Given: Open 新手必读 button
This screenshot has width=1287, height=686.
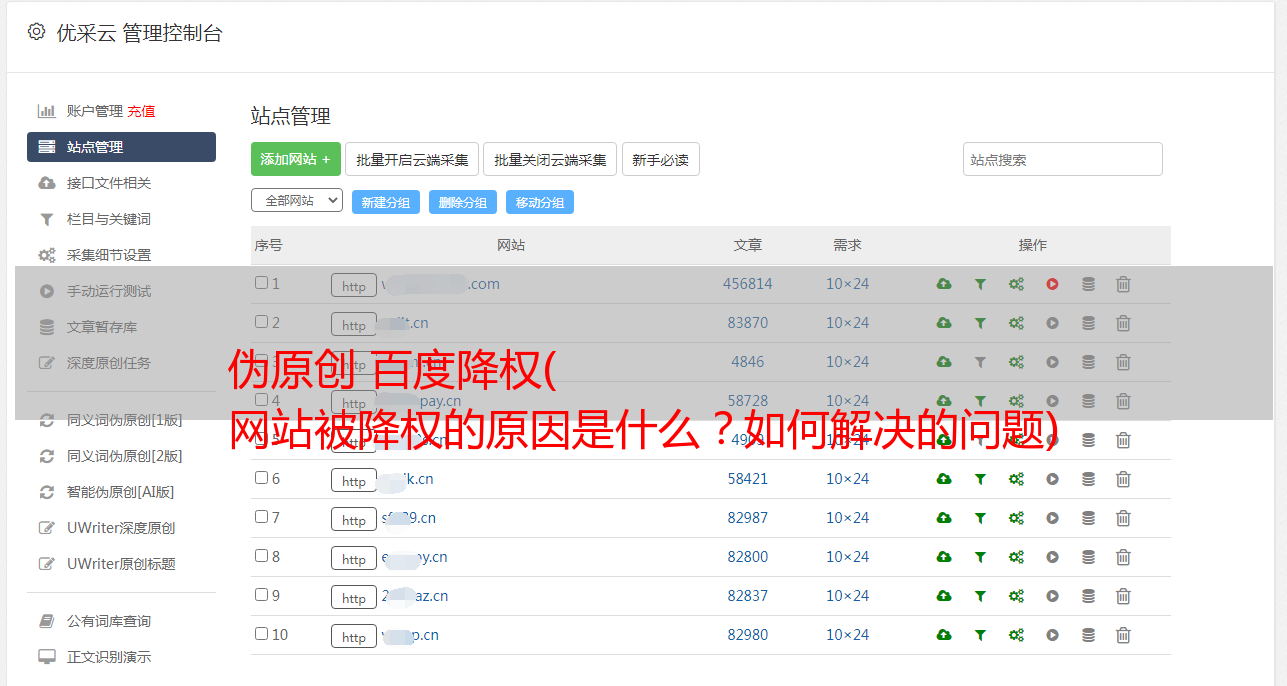Looking at the screenshot, I should [660, 159].
